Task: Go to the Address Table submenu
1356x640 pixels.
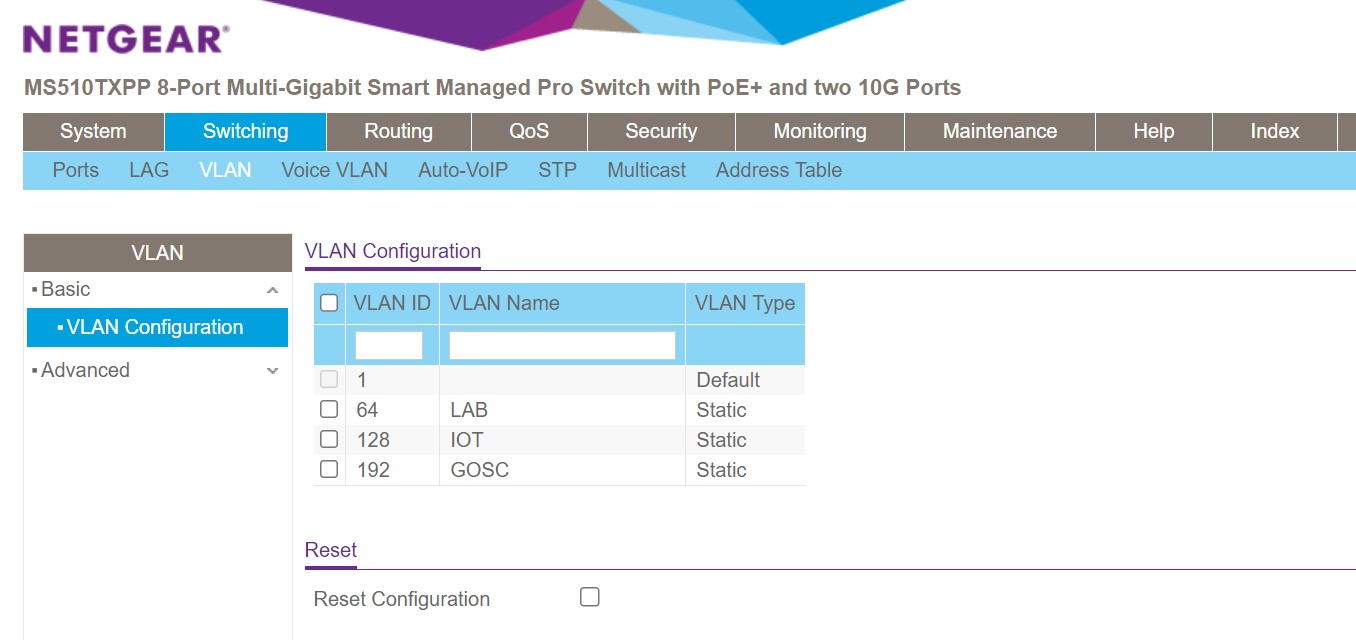Action: coord(779,170)
